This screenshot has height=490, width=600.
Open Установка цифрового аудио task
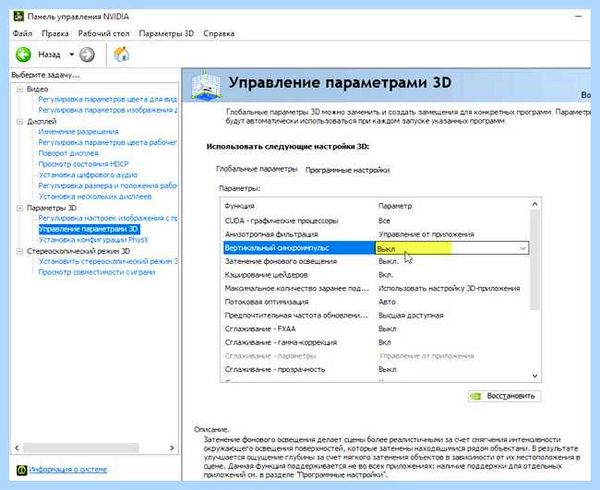coord(88,175)
